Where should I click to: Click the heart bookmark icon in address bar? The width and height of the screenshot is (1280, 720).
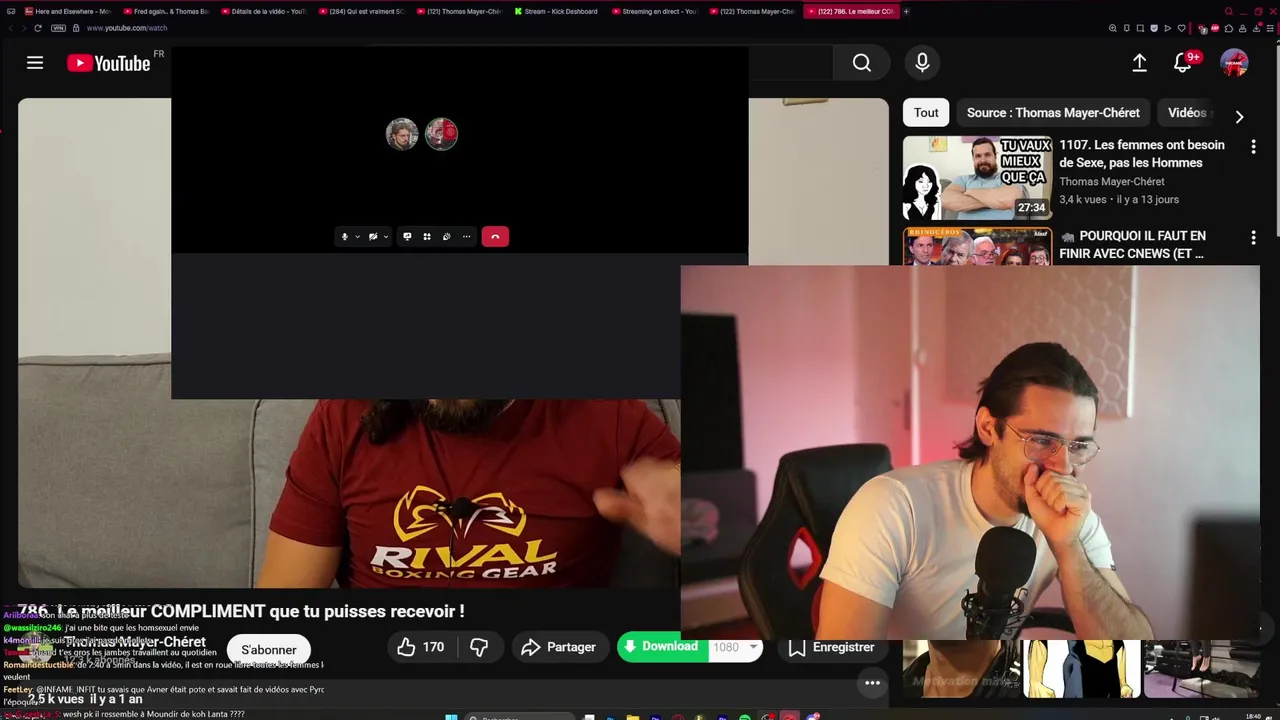tap(1181, 28)
